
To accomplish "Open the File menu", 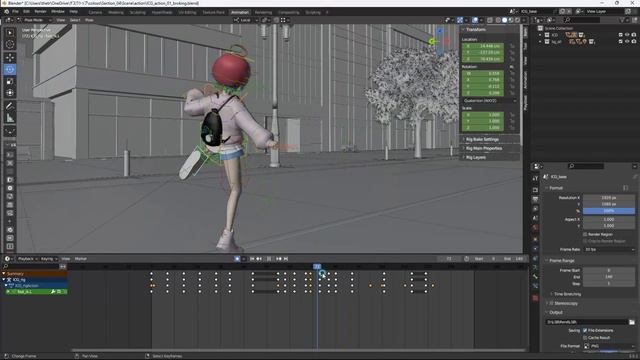I will tap(15, 12).
